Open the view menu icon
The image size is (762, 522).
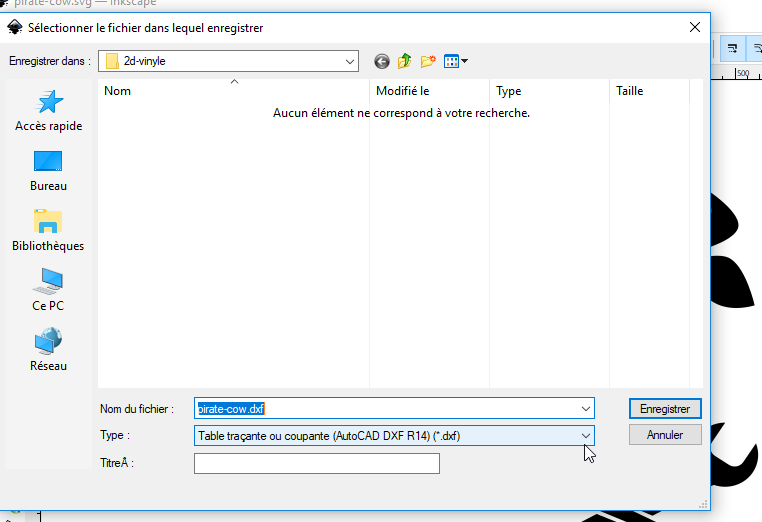451,61
